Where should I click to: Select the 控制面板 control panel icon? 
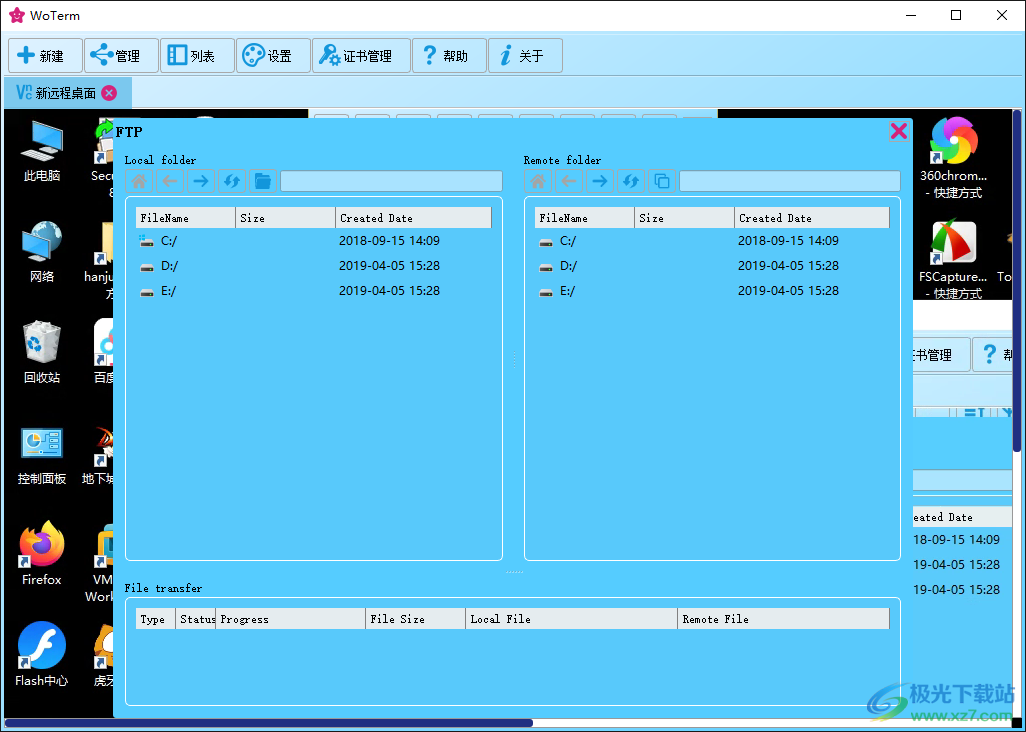click(42, 455)
